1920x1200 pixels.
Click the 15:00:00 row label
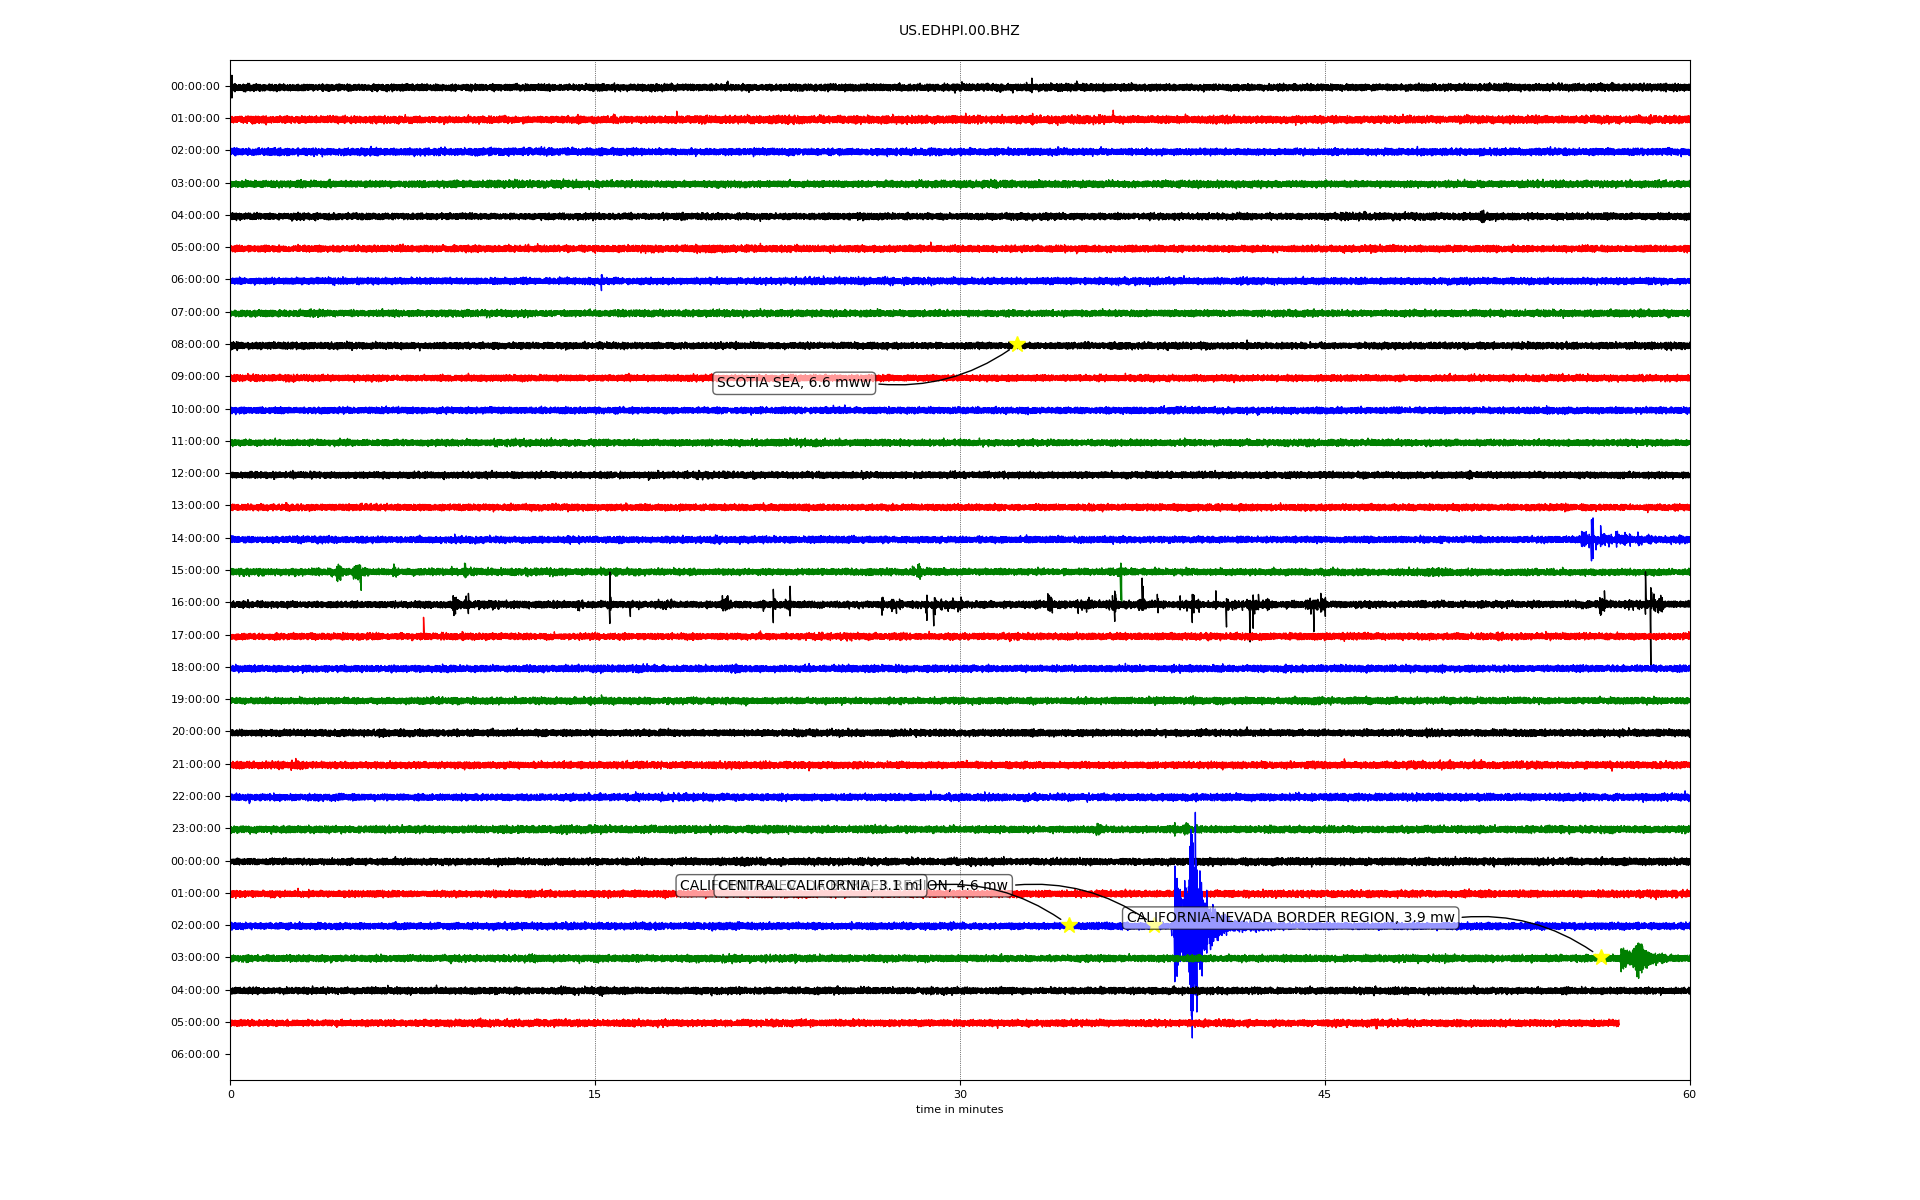[x=195, y=571]
